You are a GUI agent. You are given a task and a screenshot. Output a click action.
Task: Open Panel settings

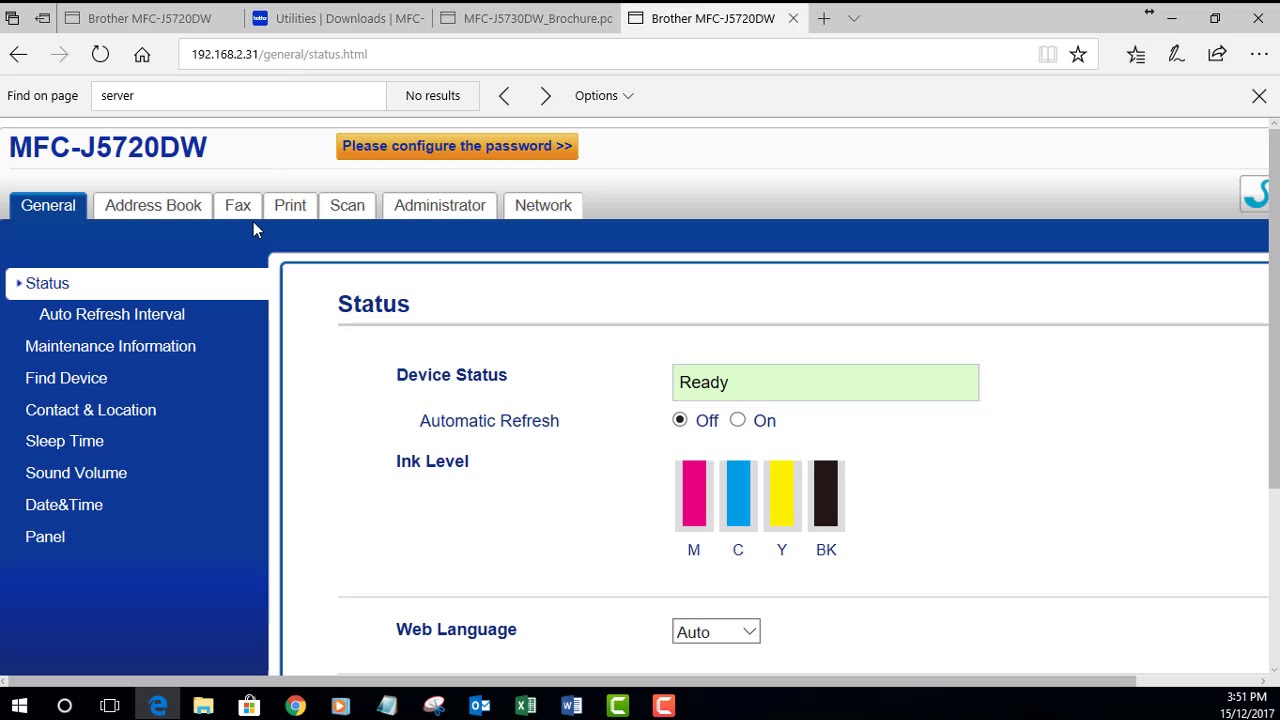click(x=45, y=537)
